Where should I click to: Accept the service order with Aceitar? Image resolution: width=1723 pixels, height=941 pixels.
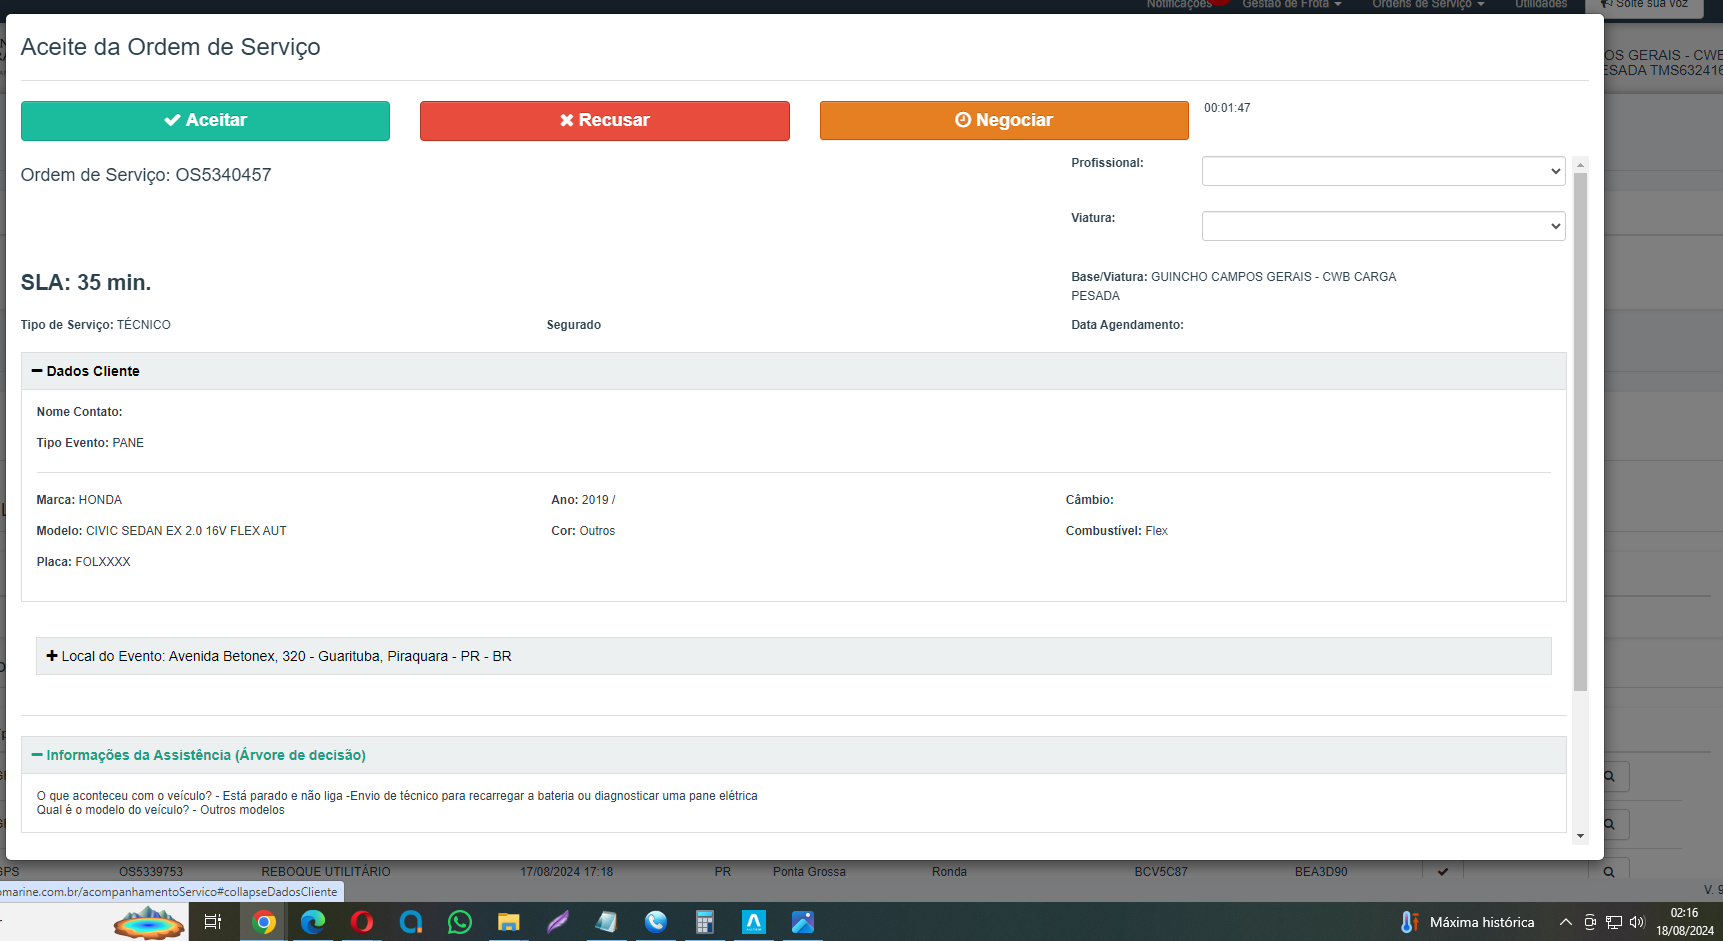click(205, 120)
